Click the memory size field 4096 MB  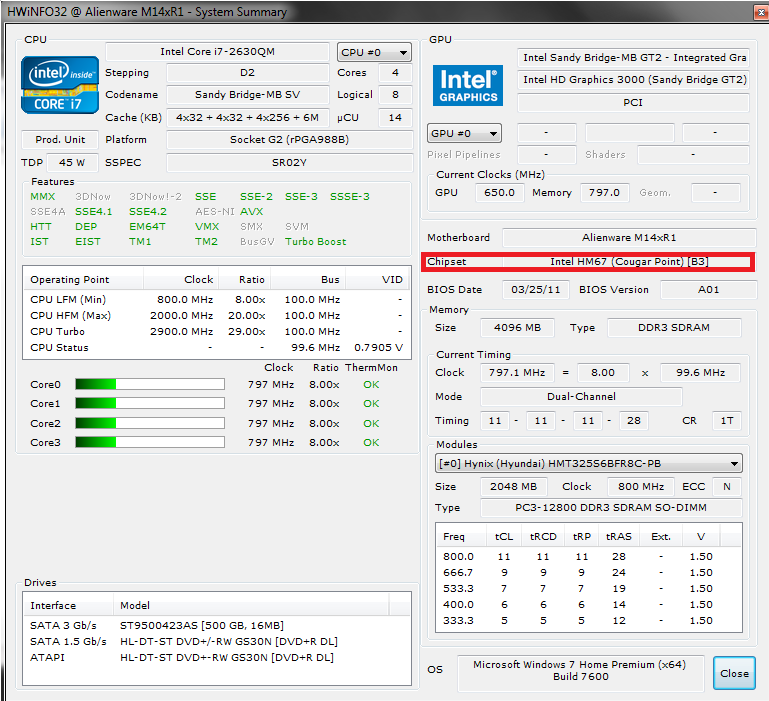click(517, 328)
